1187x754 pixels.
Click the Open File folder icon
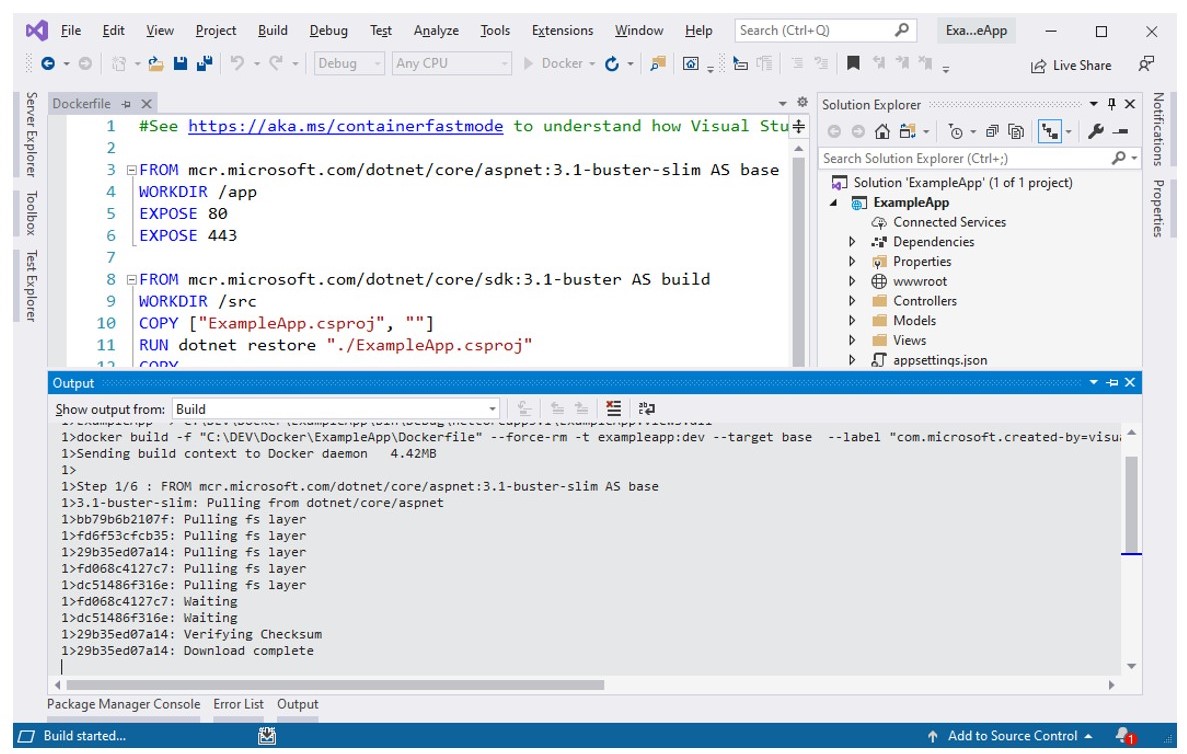155,64
